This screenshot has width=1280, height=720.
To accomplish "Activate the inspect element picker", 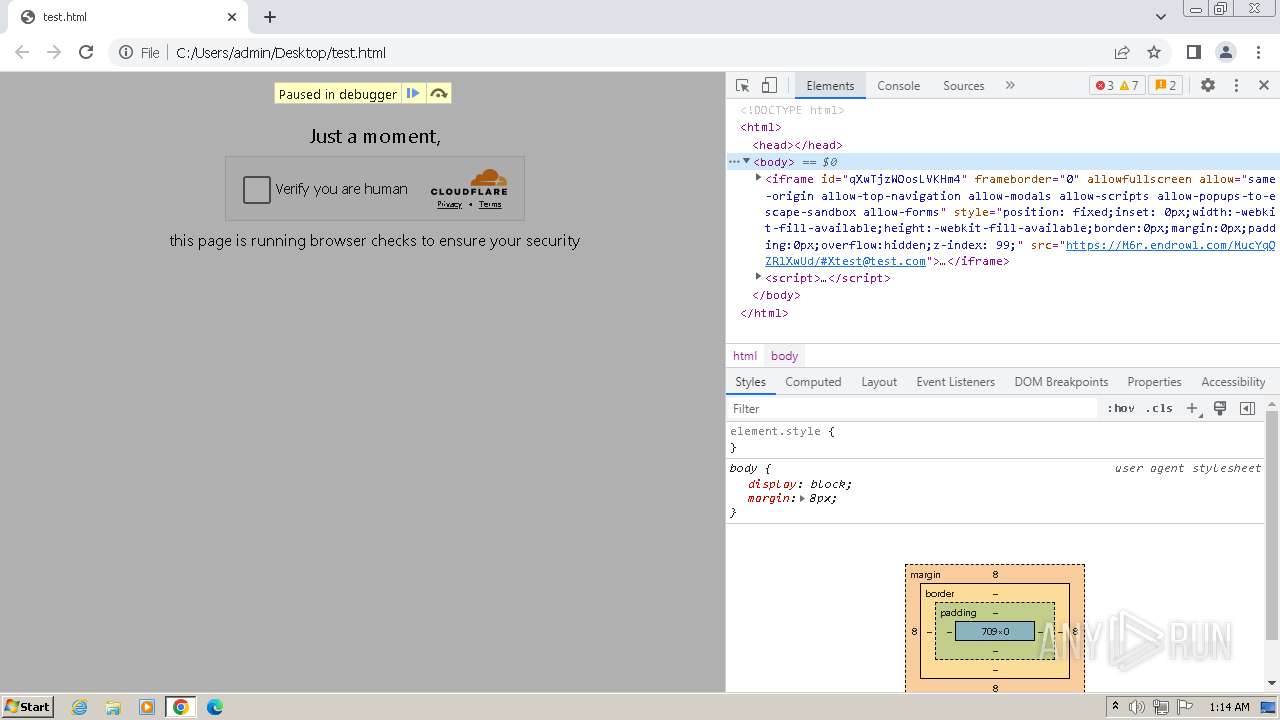I will 742,86.
